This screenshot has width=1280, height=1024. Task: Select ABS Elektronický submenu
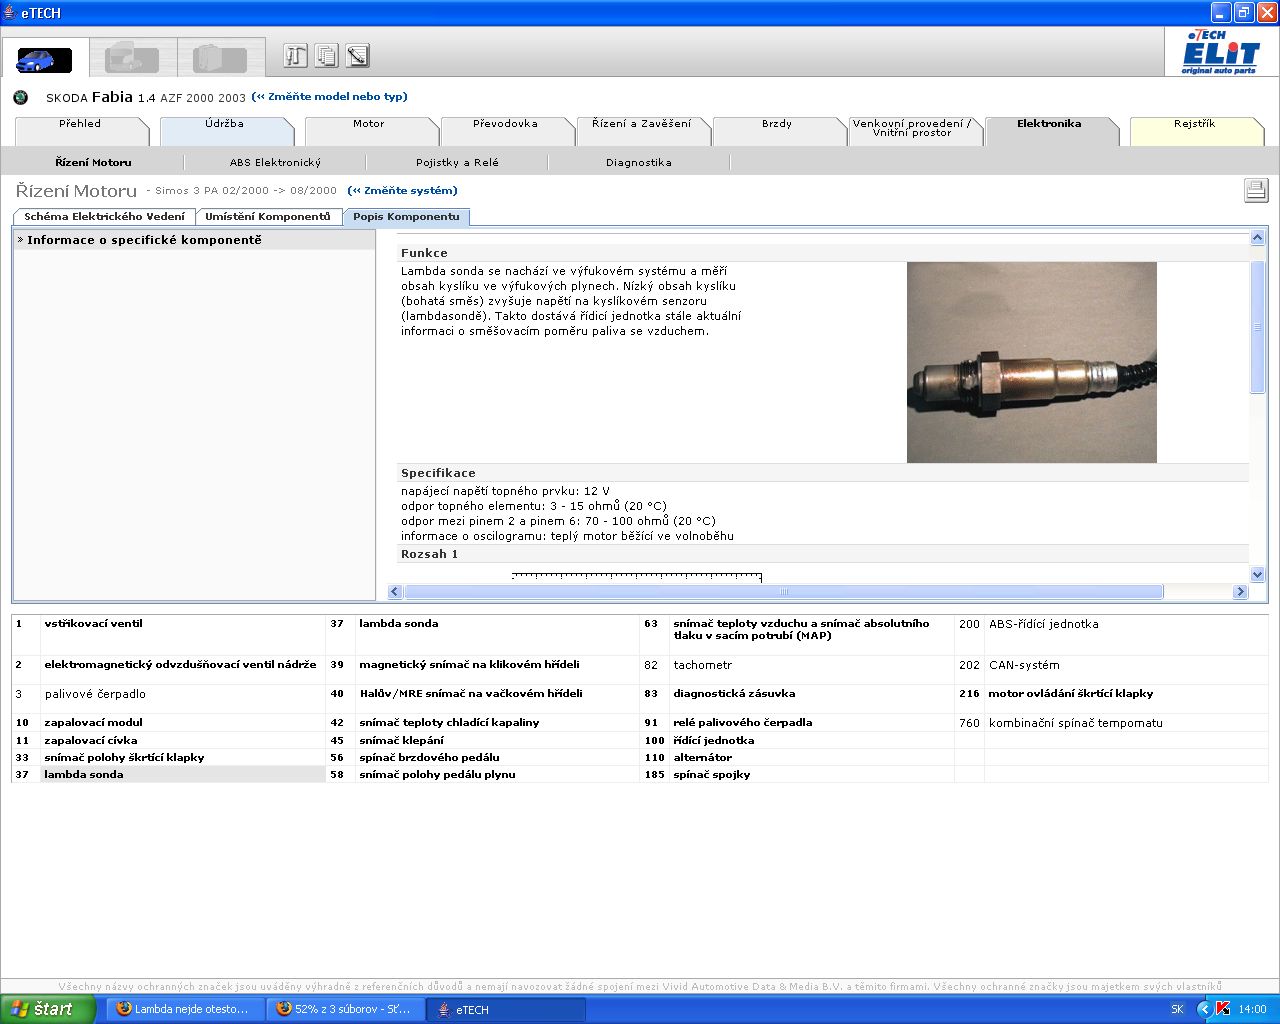[x=275, y=162]
